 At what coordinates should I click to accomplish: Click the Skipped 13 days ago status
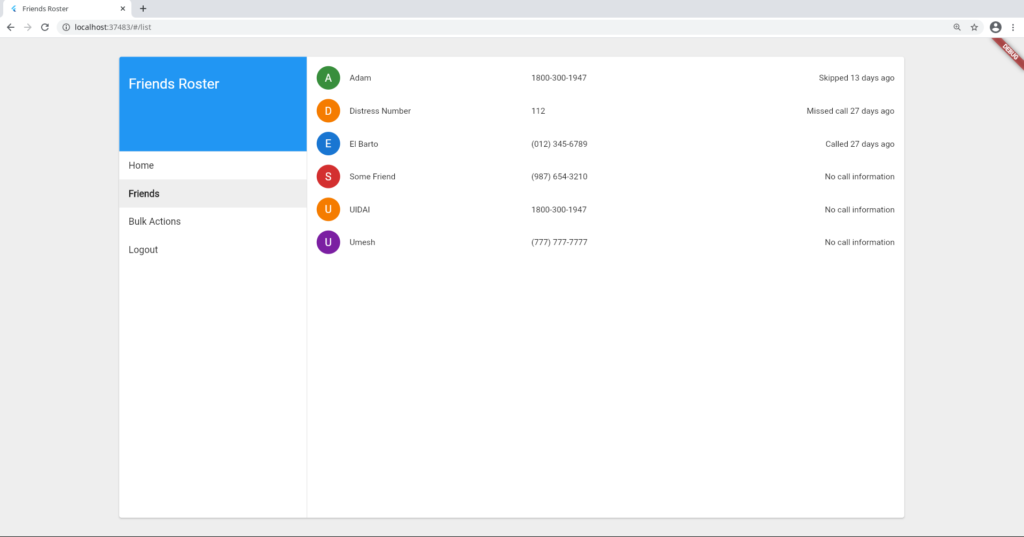pos(857,78)
